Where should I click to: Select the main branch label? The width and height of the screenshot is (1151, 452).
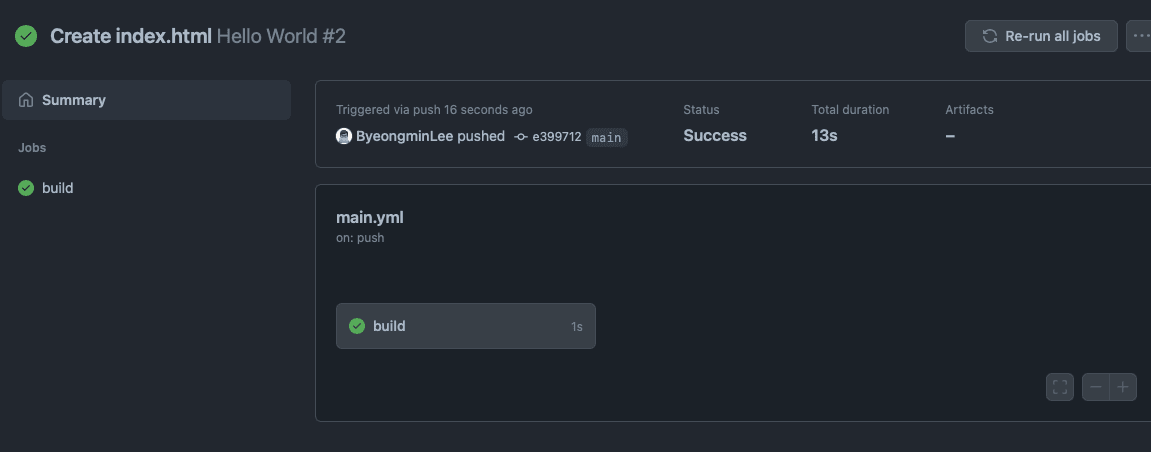coord(606,137)
